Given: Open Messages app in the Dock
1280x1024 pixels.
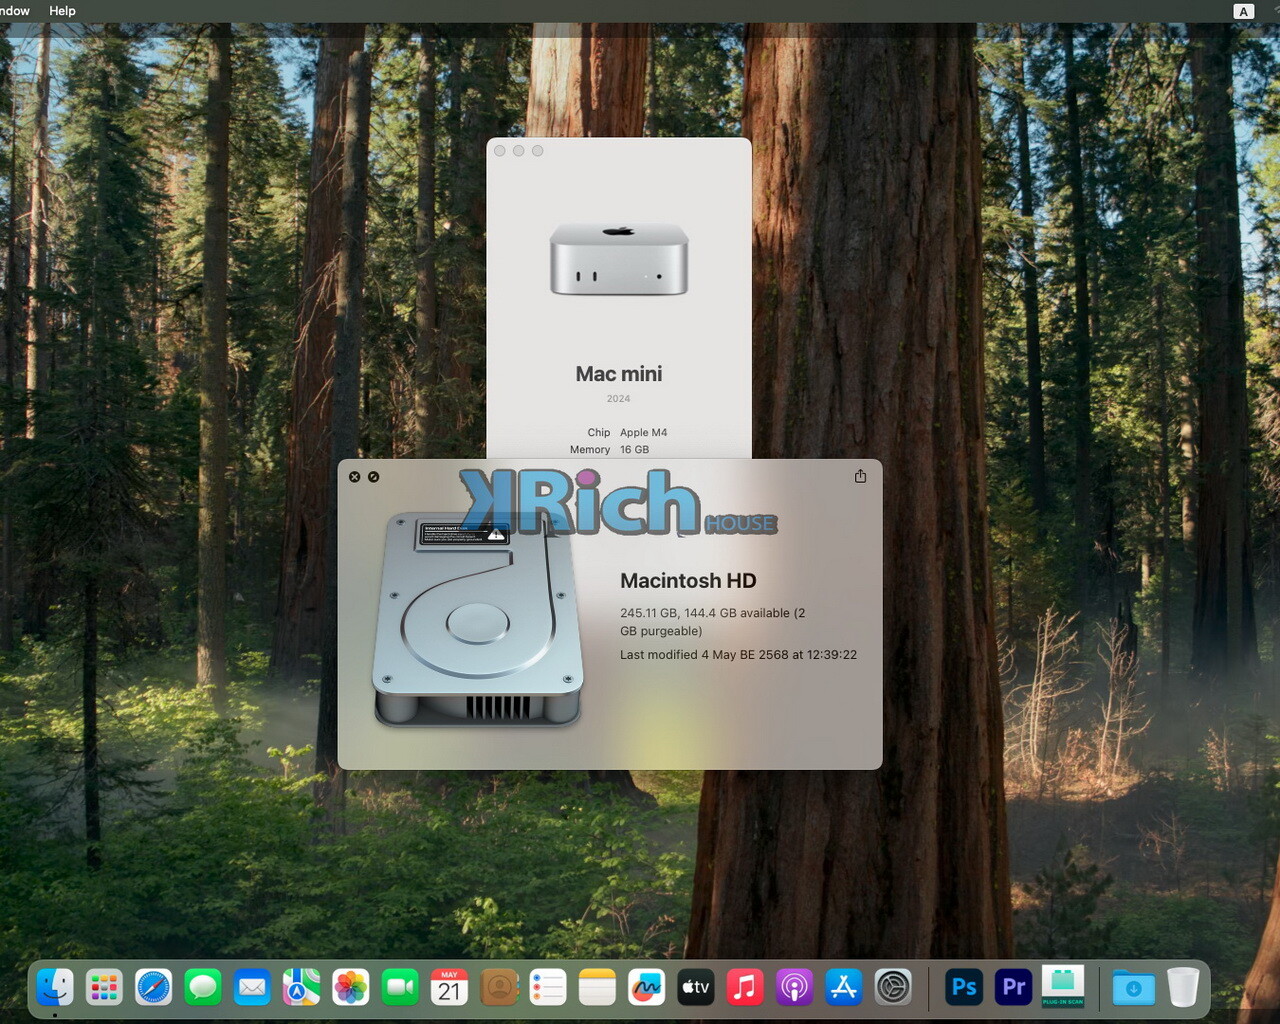Looking at the screenshot, I should pyautogui.click(x=203, y=988).
